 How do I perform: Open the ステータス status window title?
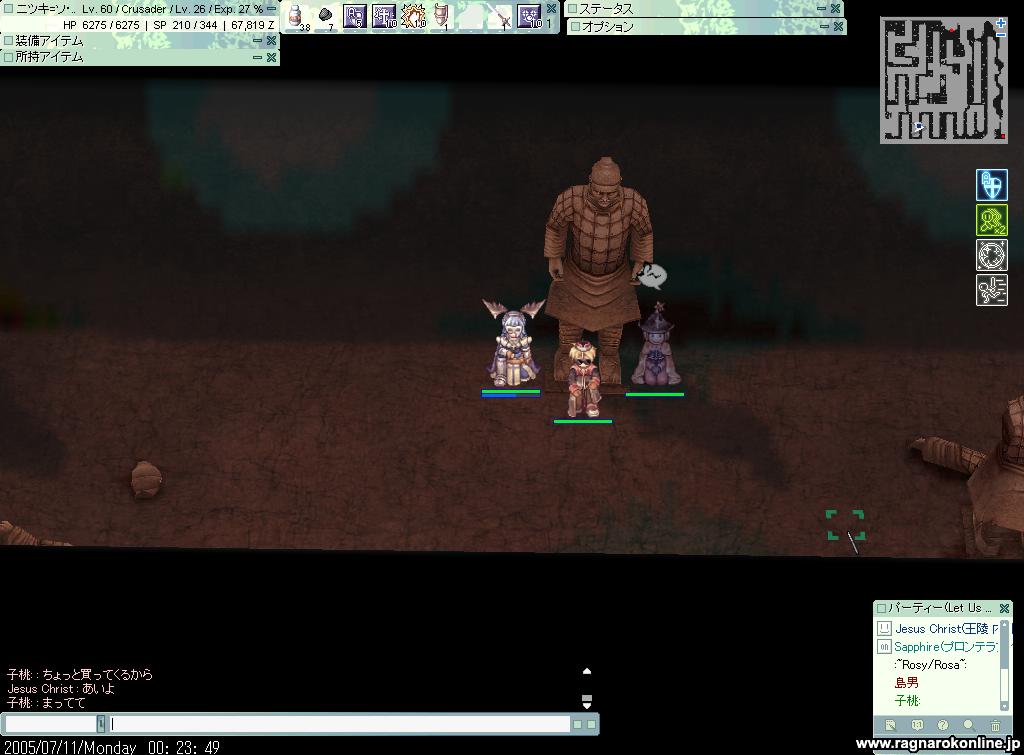click(607, 8)
